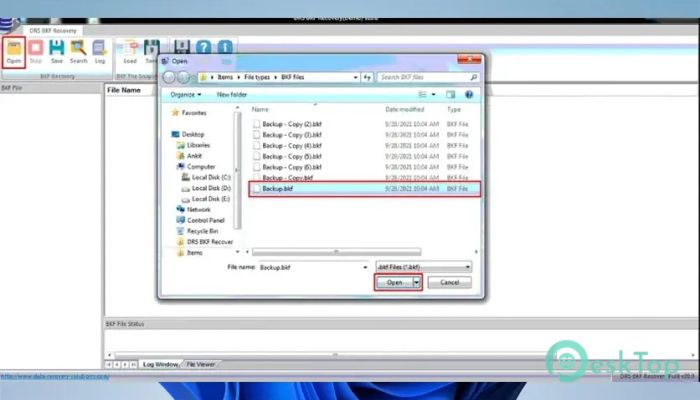
Task: Click the Load snapshot toolbar icon
Action: click(x=130, y=52)
